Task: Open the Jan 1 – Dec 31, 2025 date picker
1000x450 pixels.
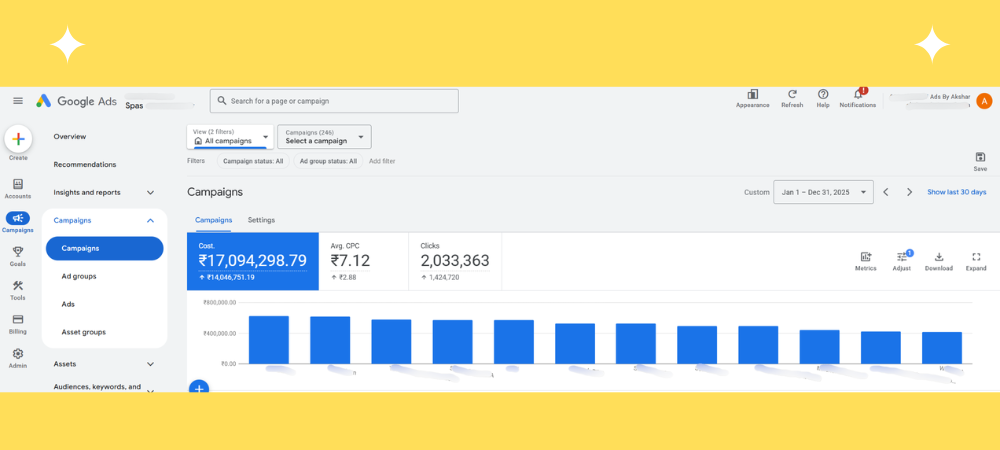Action: [823, 192]
